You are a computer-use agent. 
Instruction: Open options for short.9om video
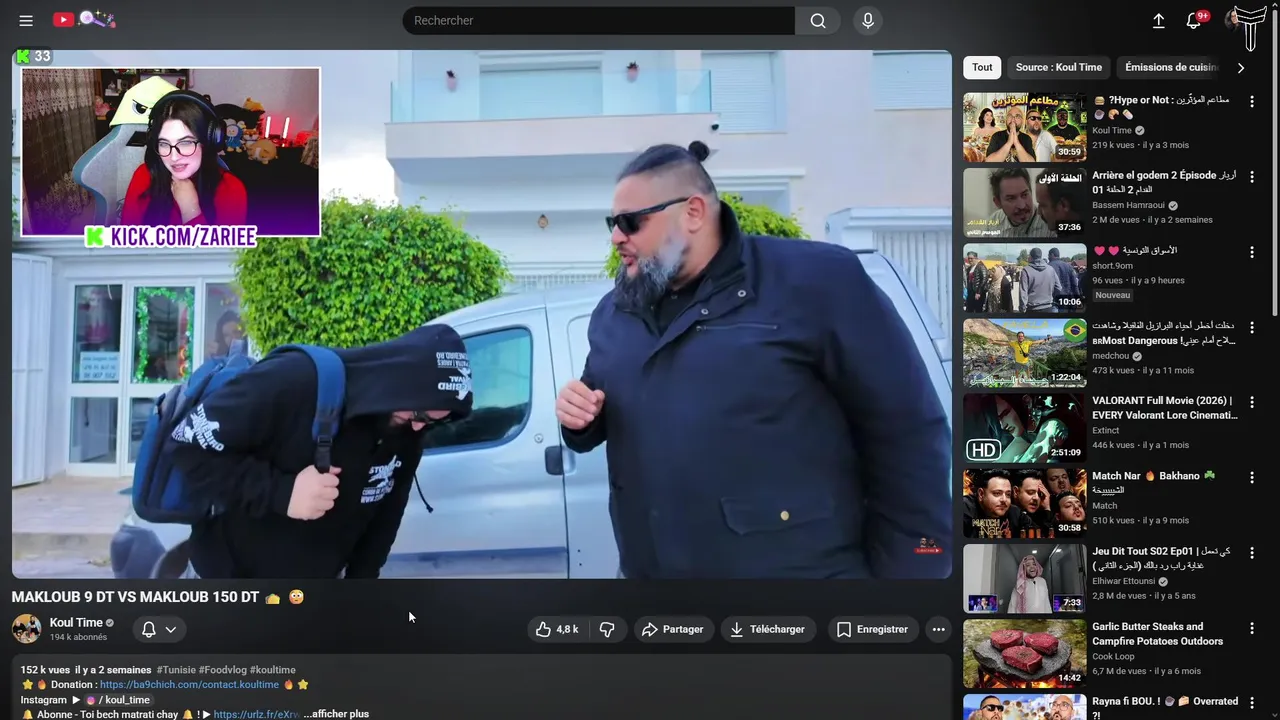click(1252, 252)
